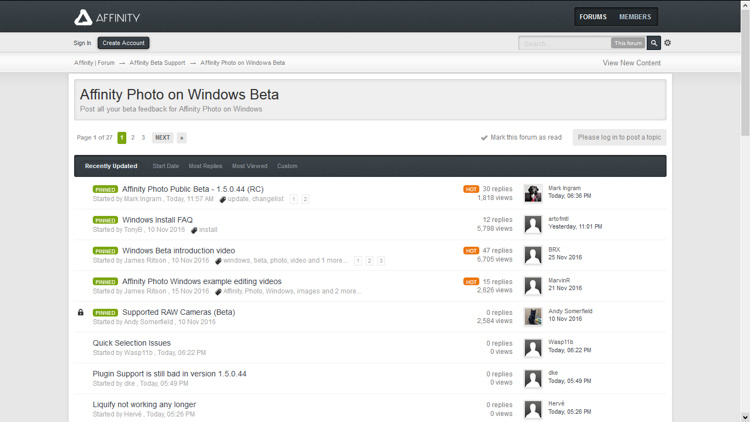The height and width of the screenshot is (422, 750).
Task: Open the Members tab
Action: click(635, 17)
